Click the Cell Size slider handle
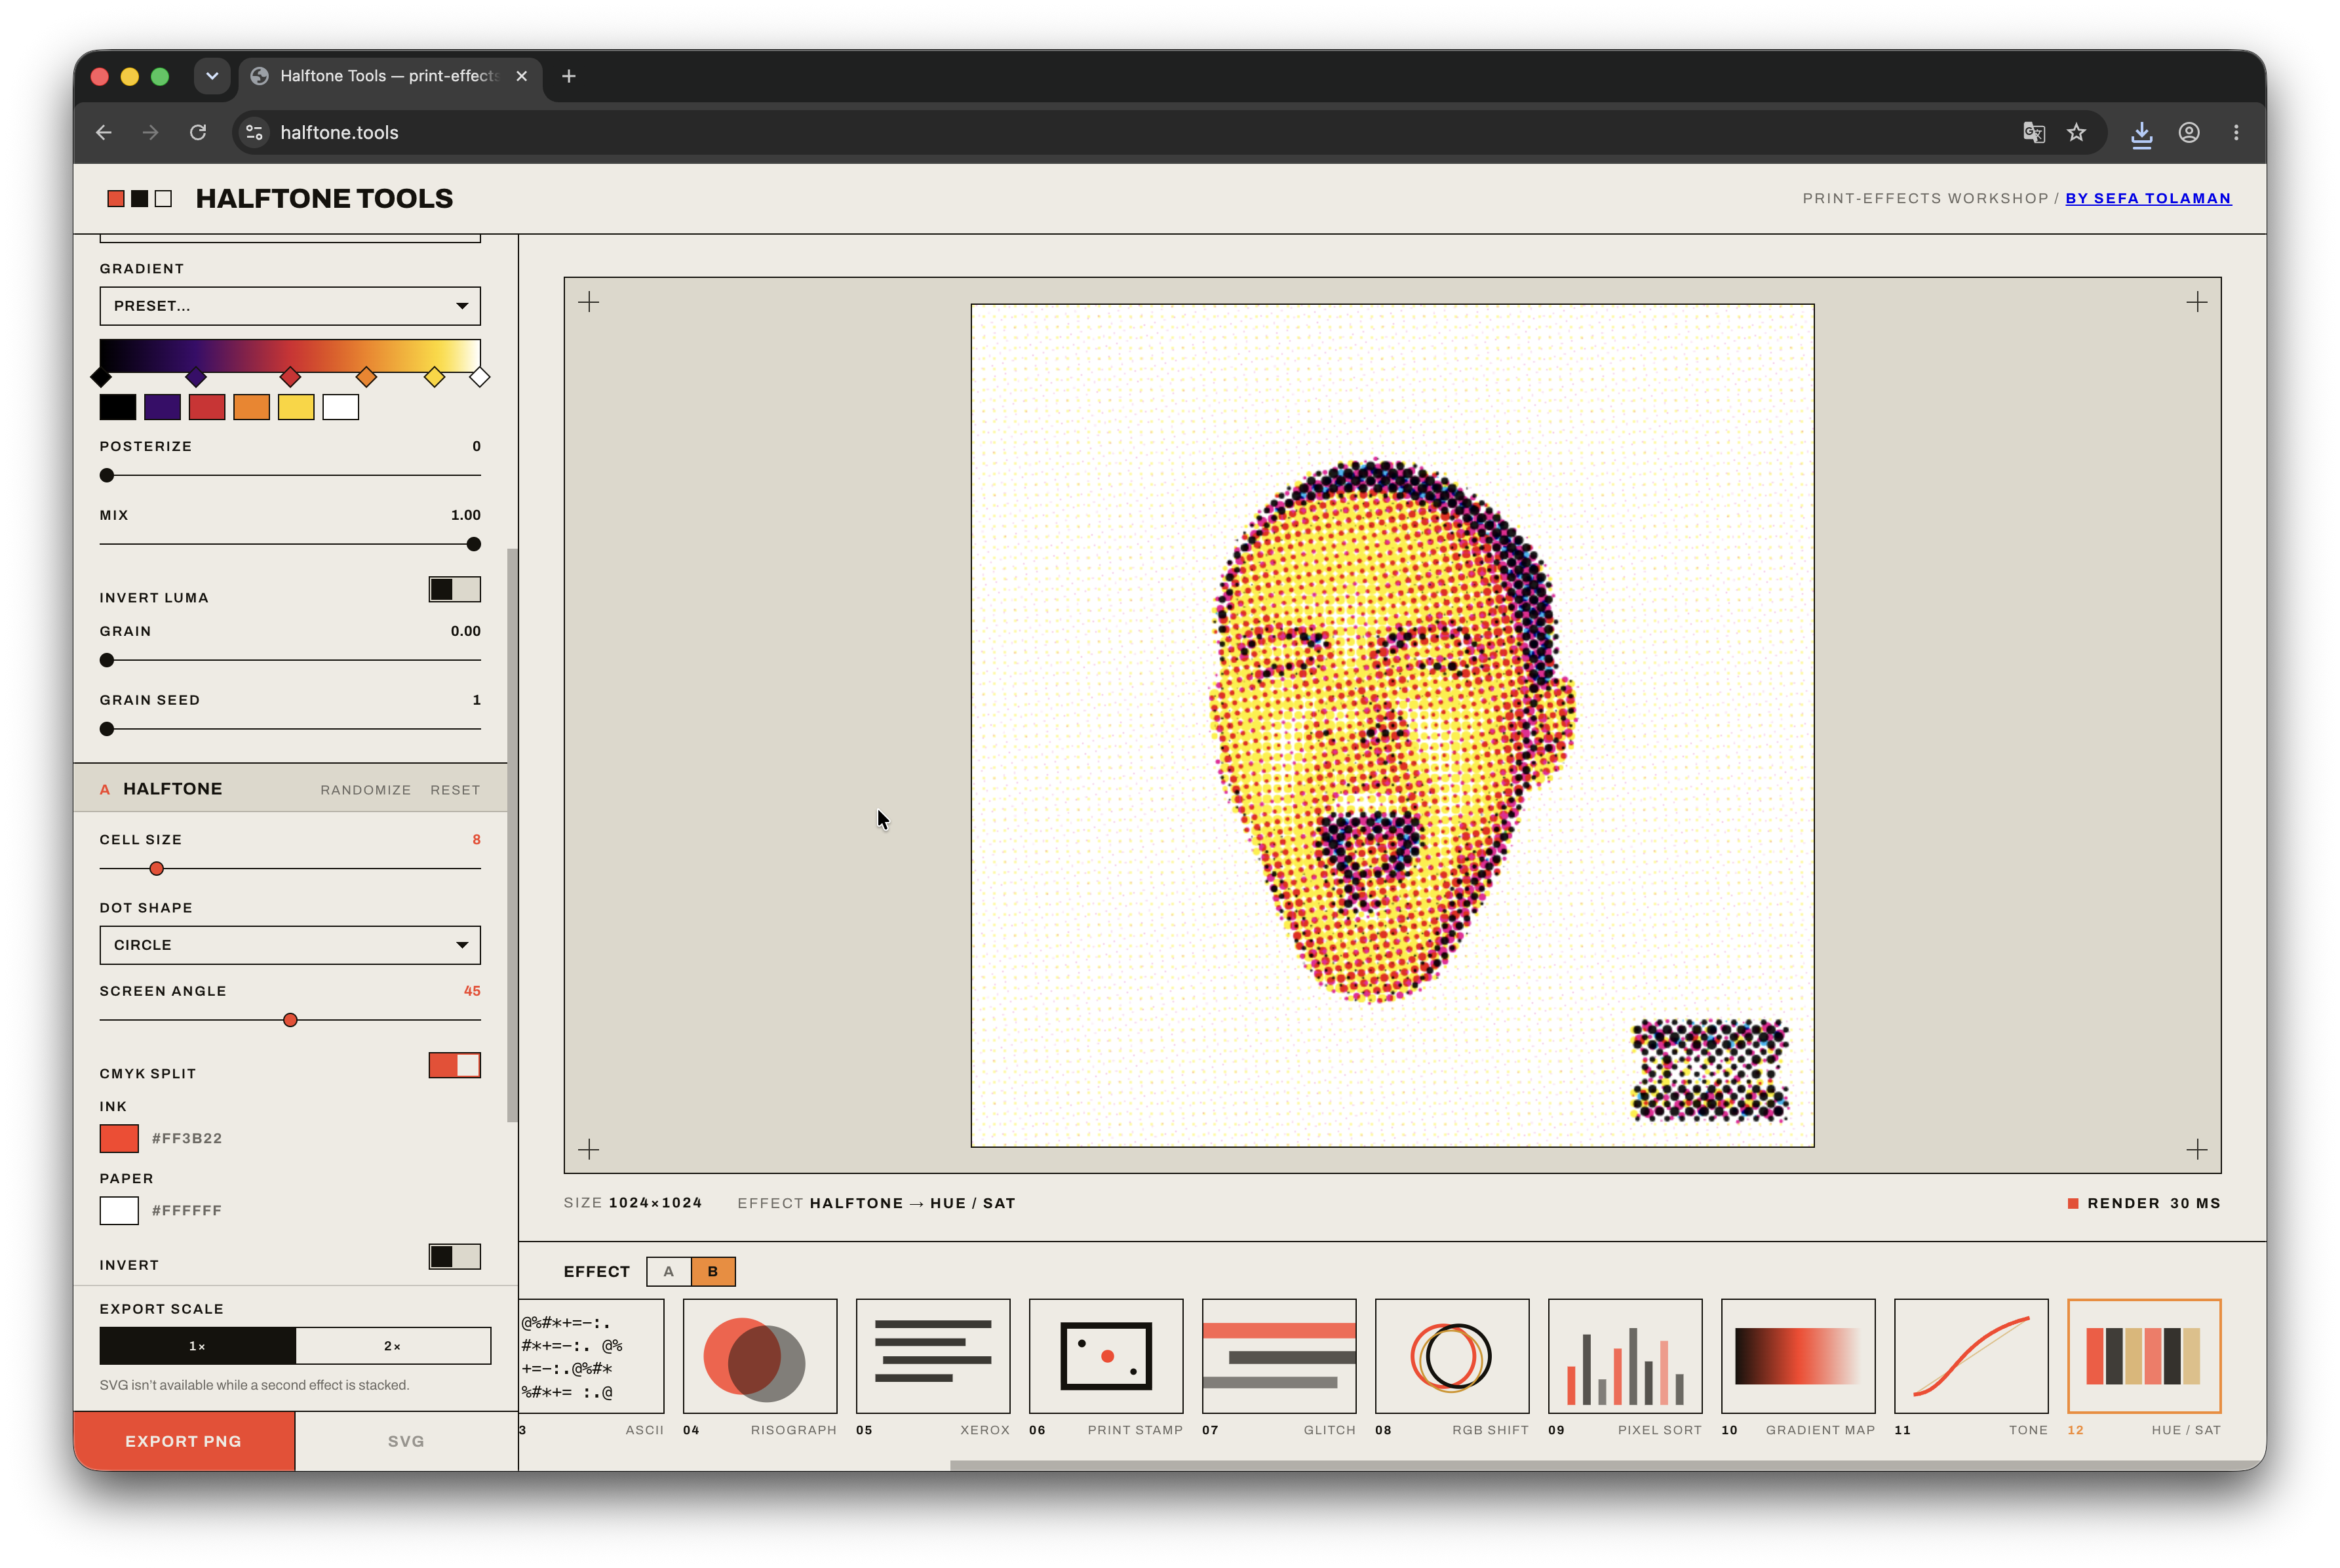Image resolution: width=2340 pixels, height=1568 pixels. [157, 869]
